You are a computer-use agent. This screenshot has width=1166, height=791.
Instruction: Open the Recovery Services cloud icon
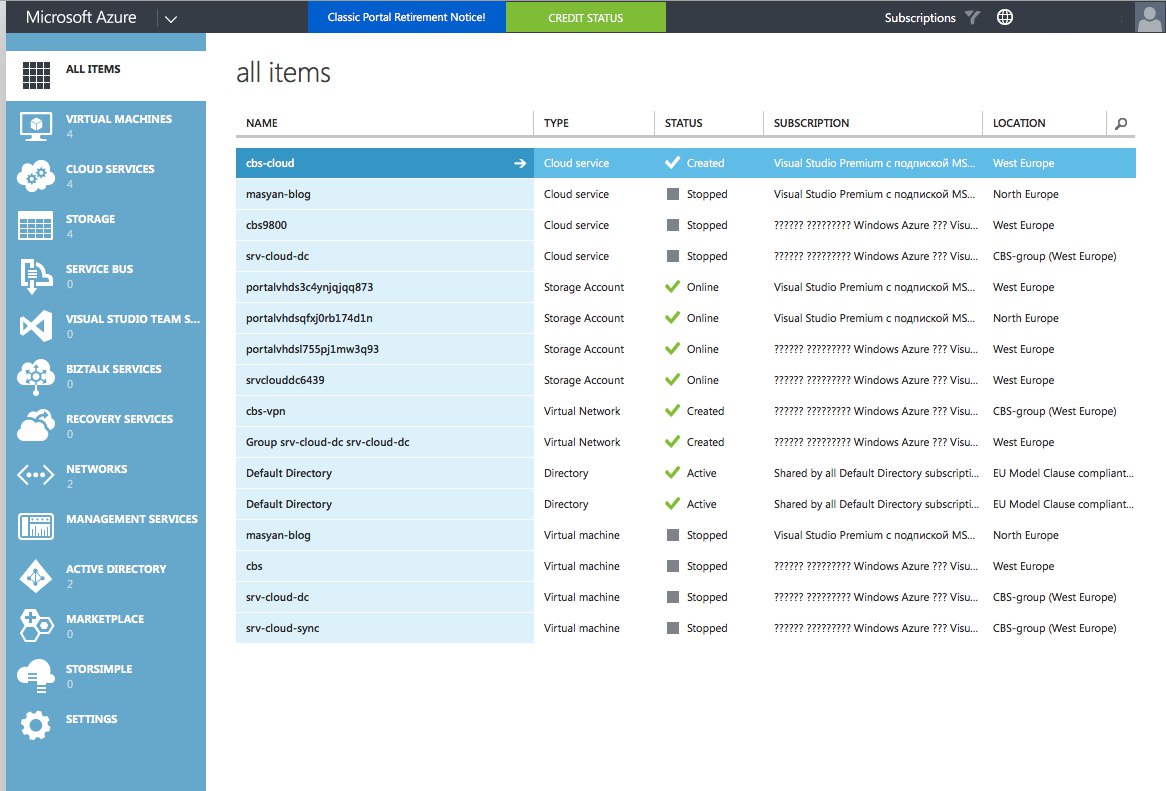tap(36, 425)
